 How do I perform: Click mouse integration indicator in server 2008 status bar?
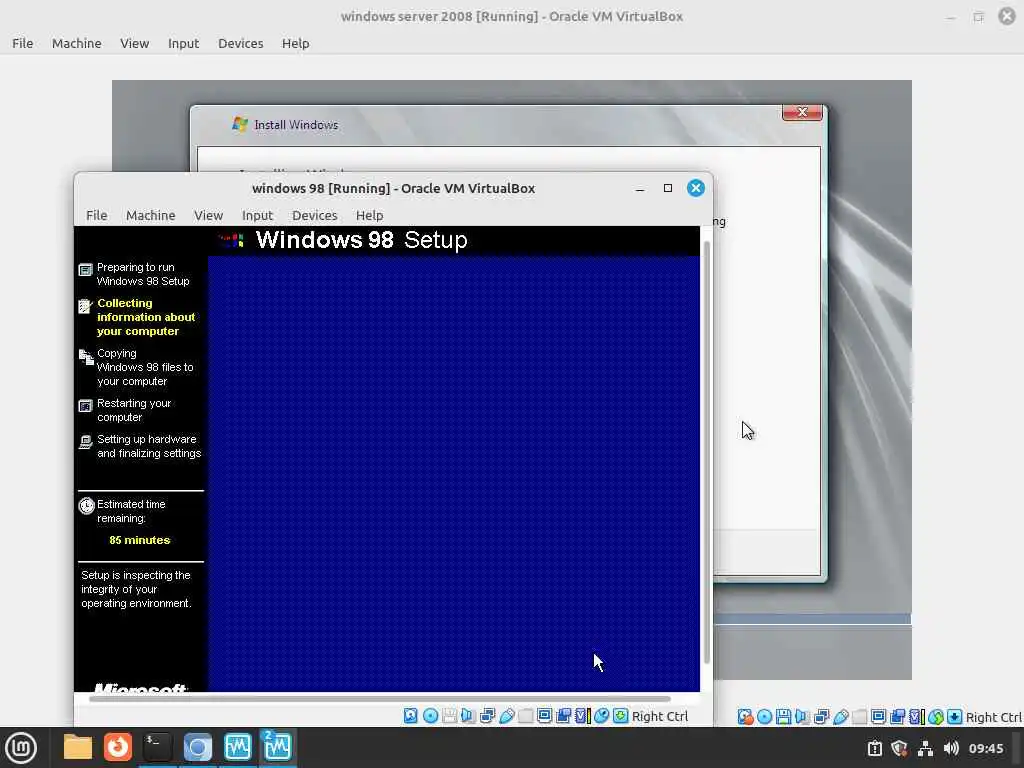936,717
